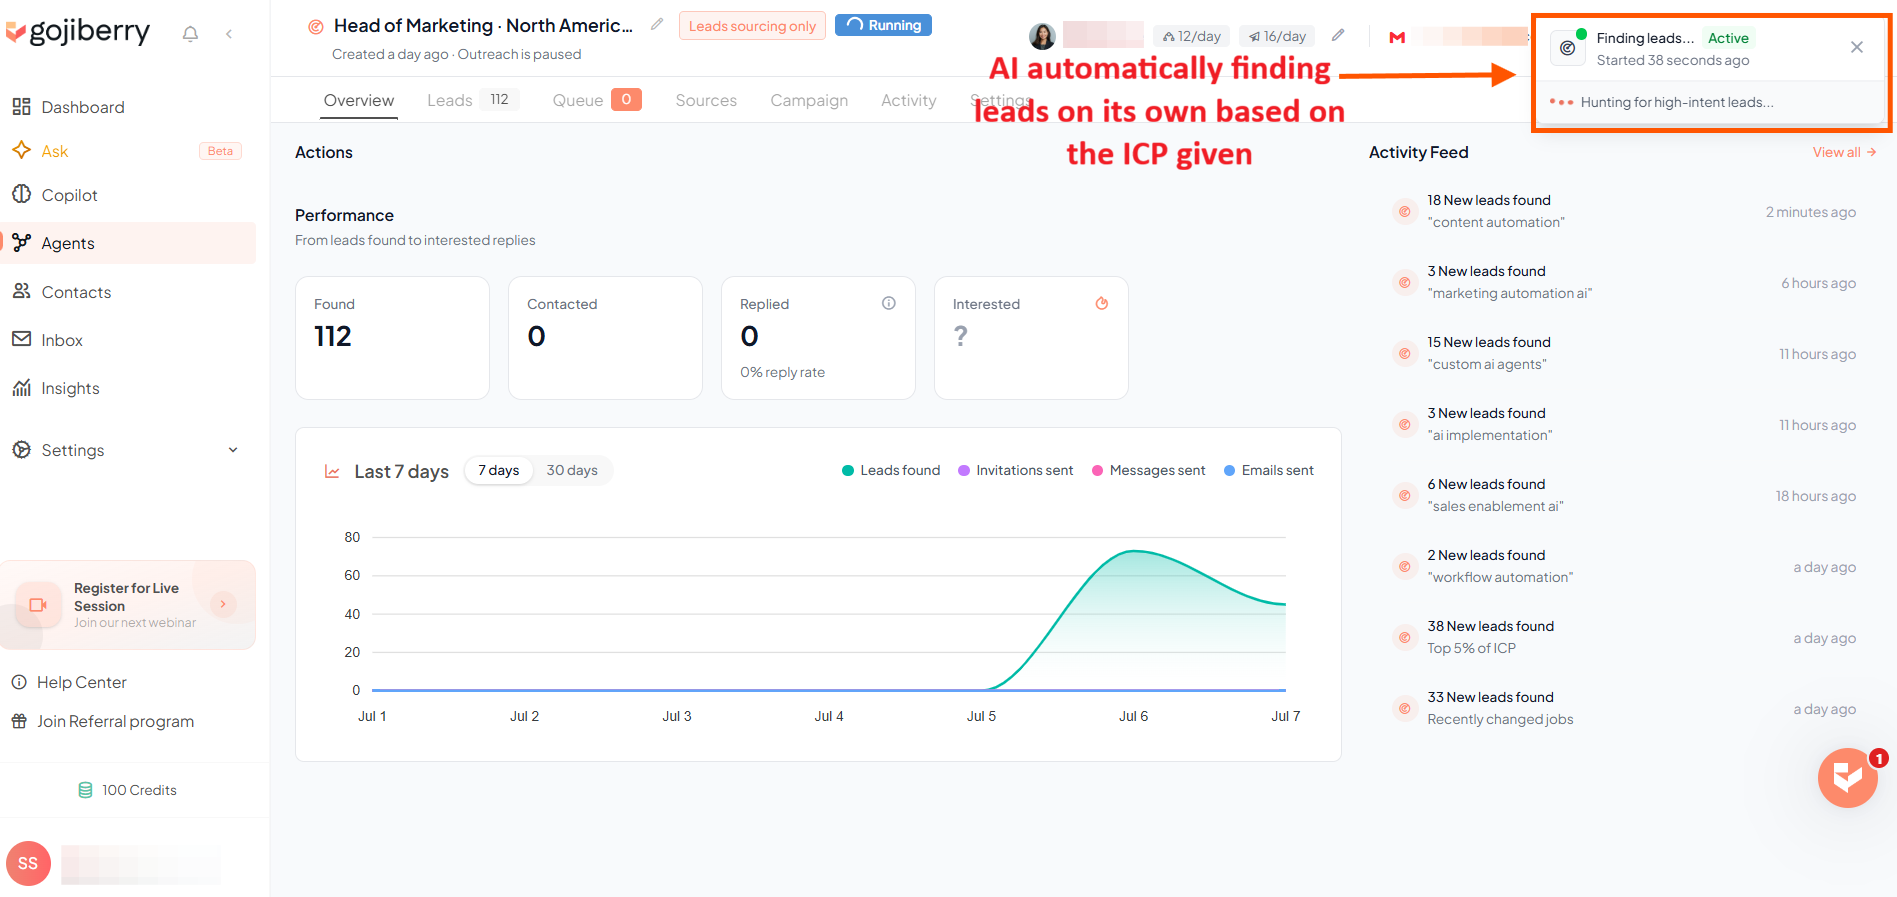
Task: Click the Settings gear icon in sidebar
Action: tap(21, 450)
